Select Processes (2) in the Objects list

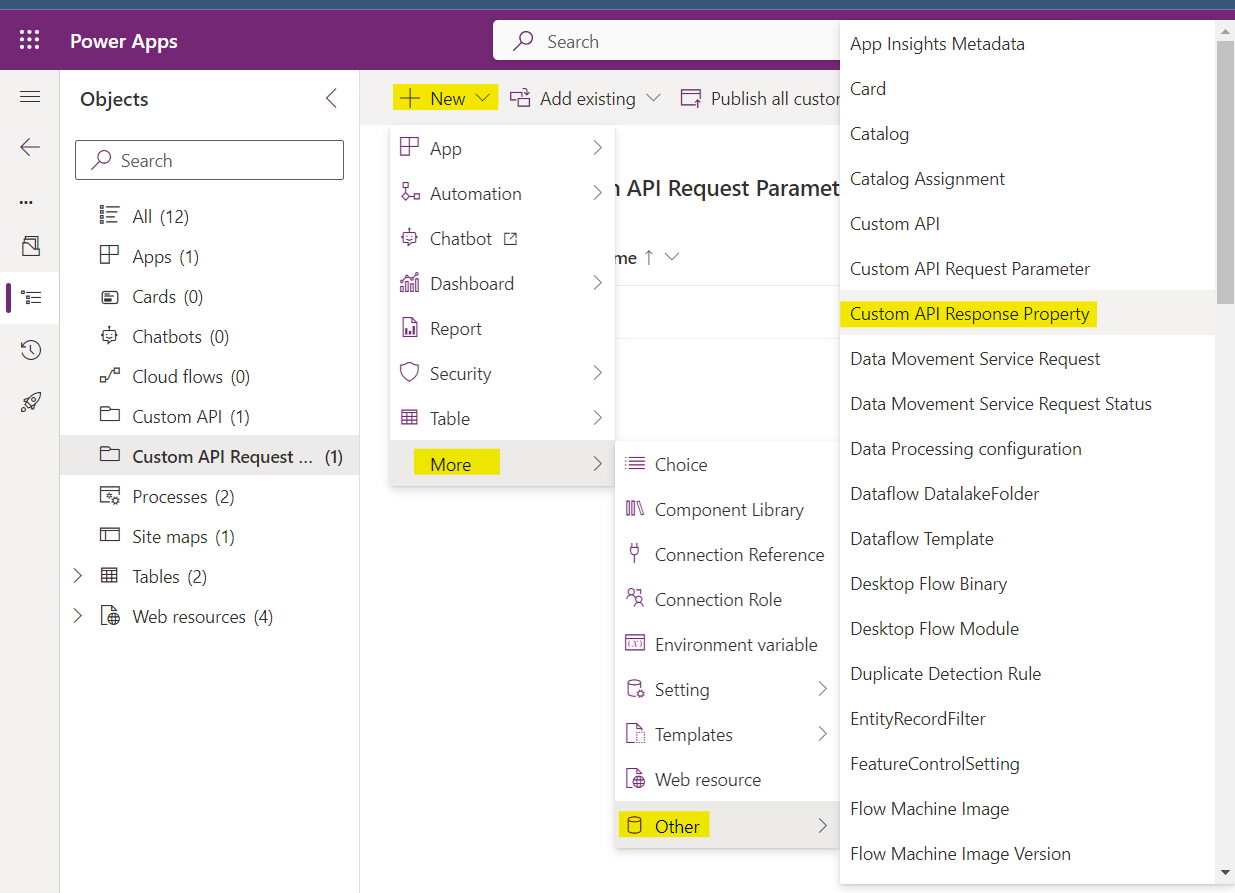pyautogui.click(x=209, y=496)
